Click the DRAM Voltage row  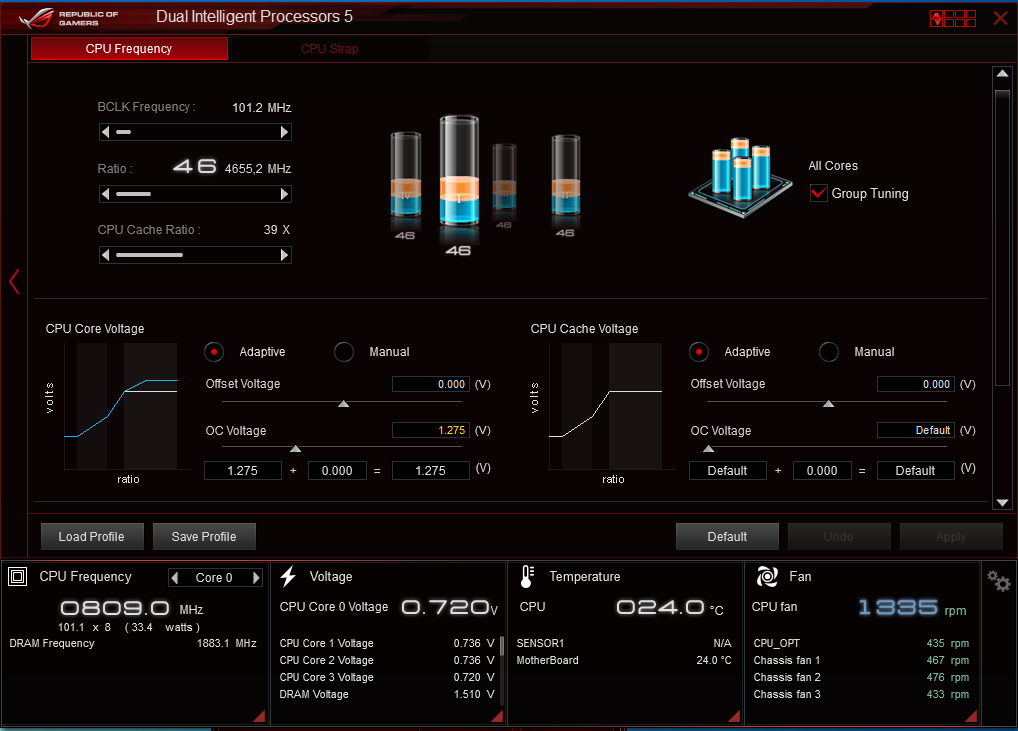click(387, 695)
